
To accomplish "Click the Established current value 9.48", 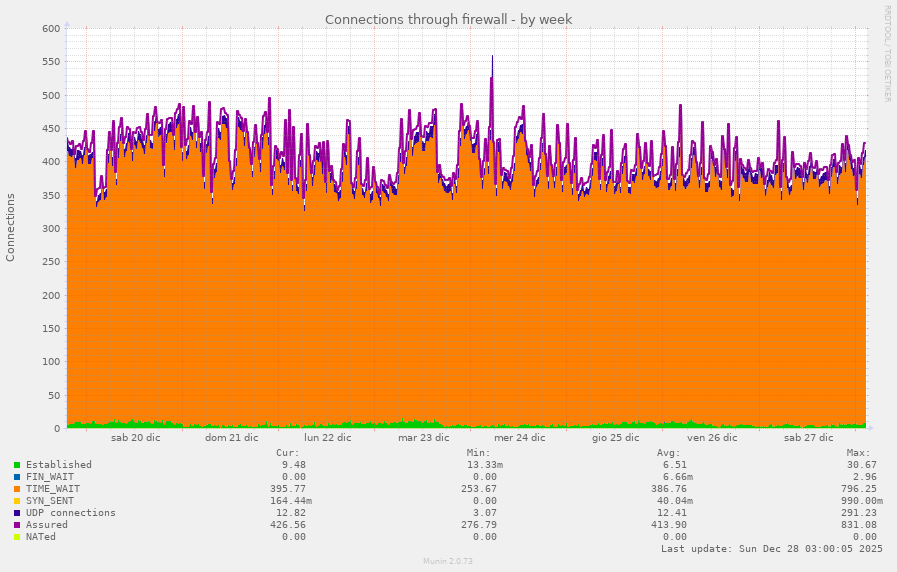I will (293, 464).
